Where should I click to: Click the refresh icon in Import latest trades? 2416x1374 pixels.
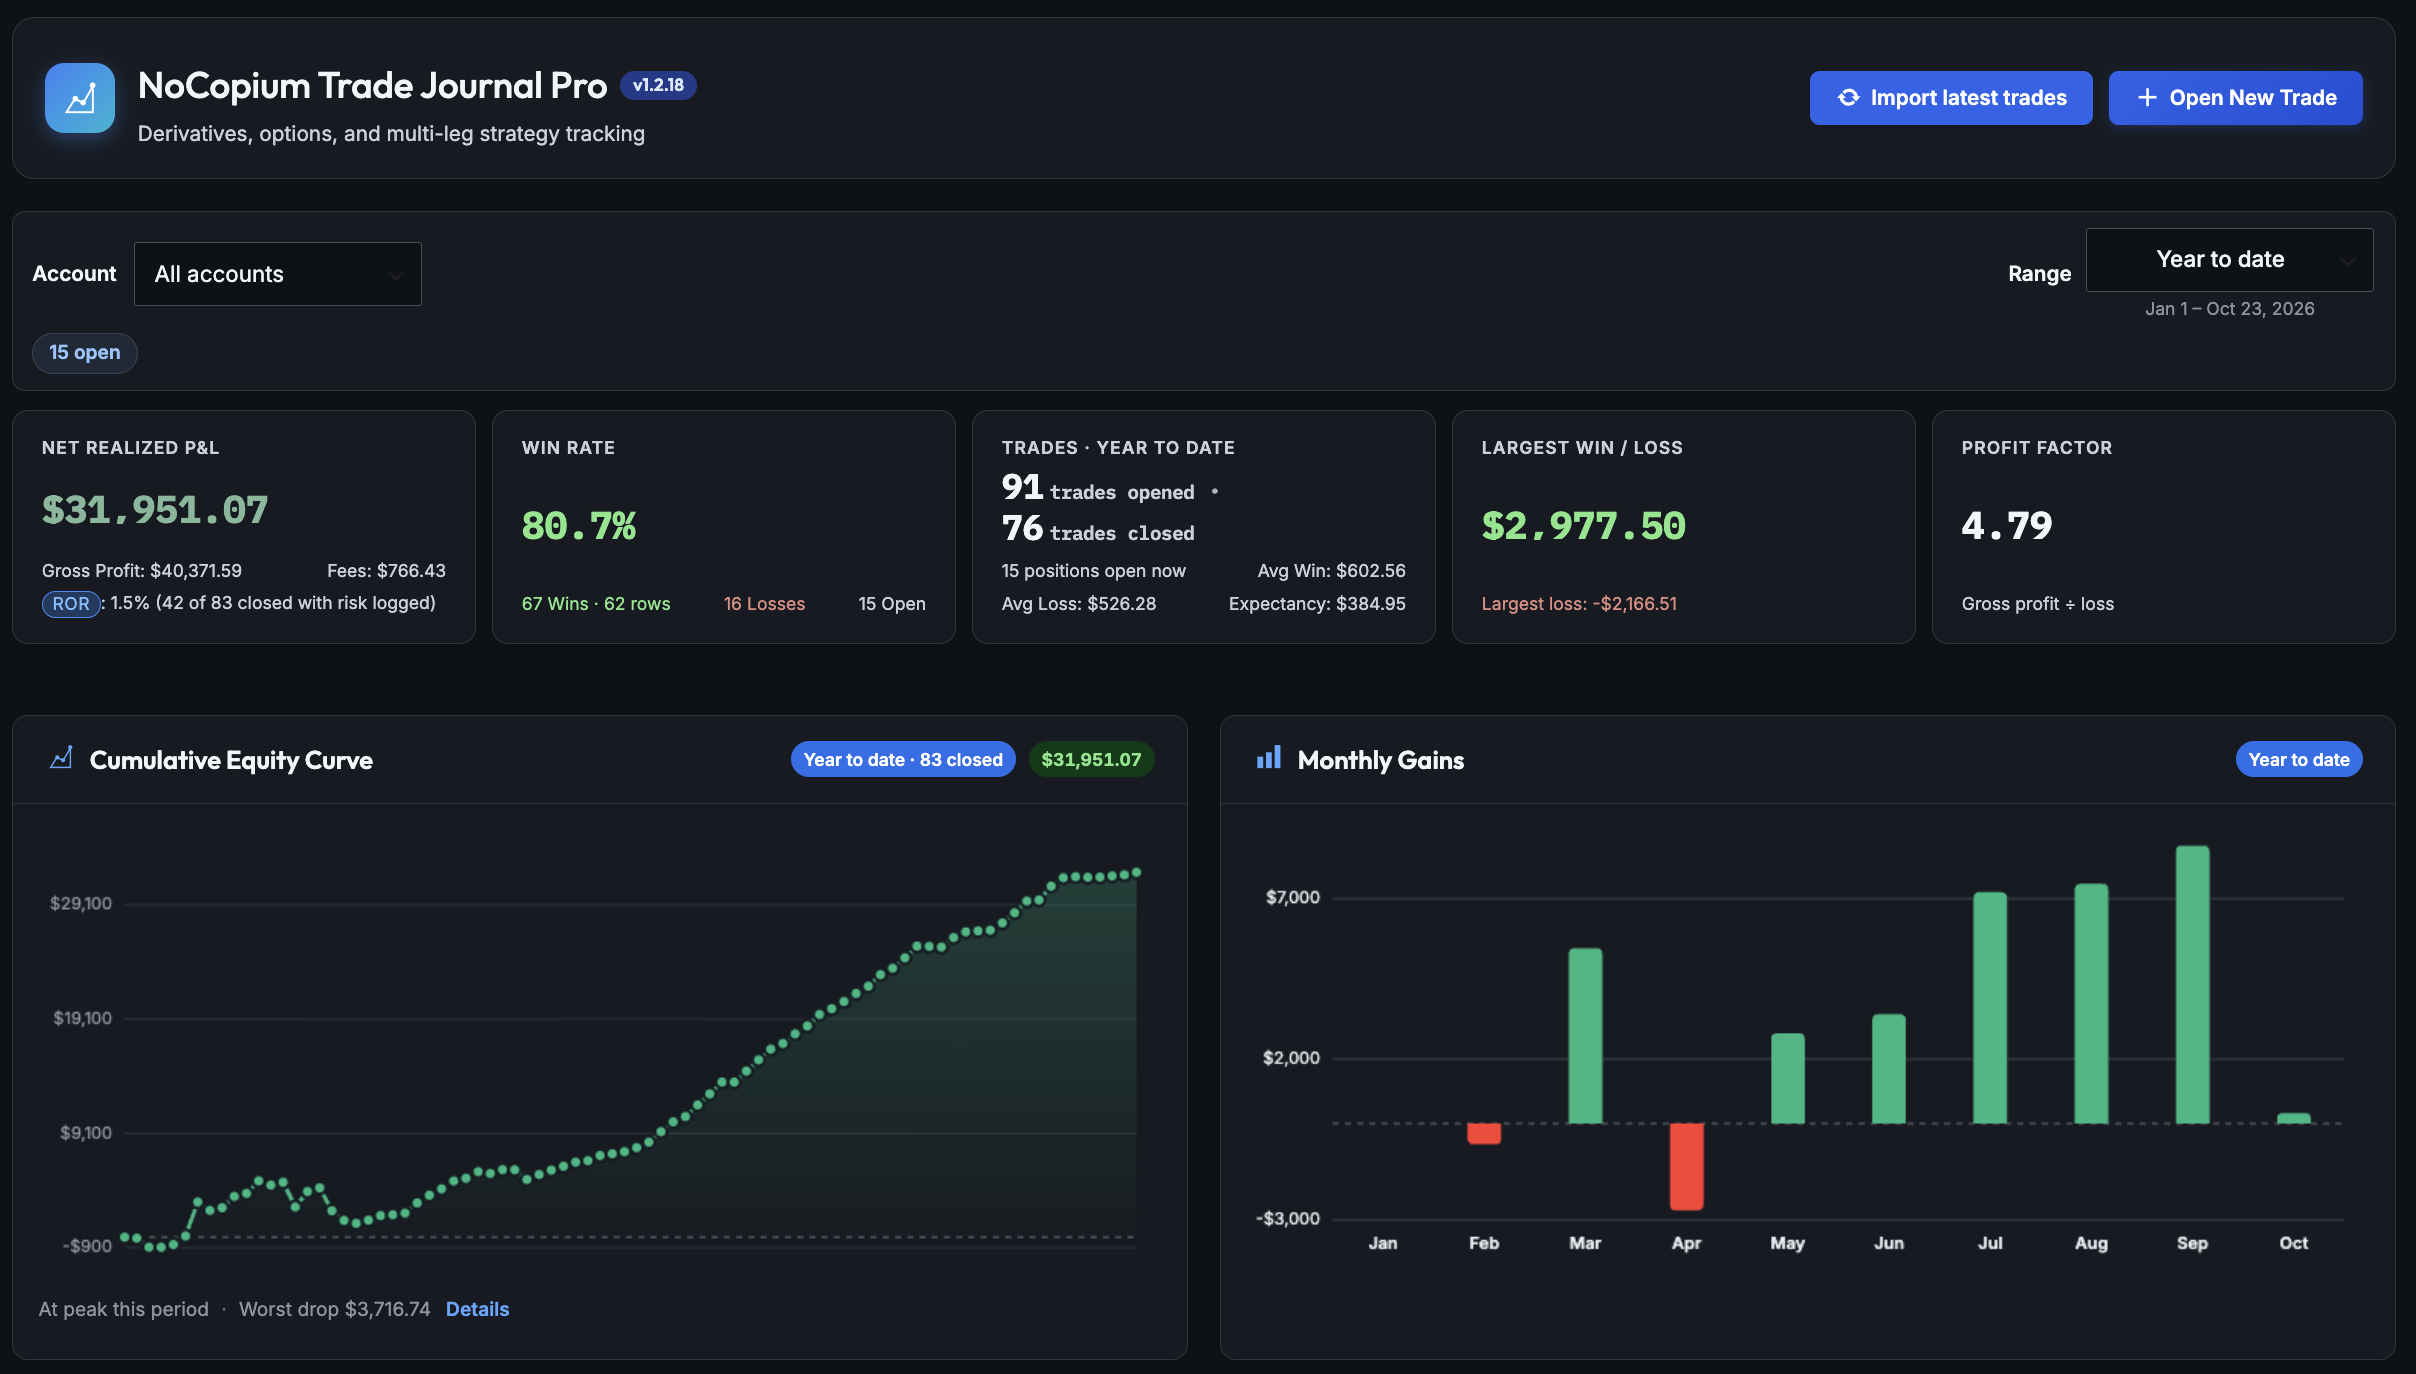(1848, 98)
